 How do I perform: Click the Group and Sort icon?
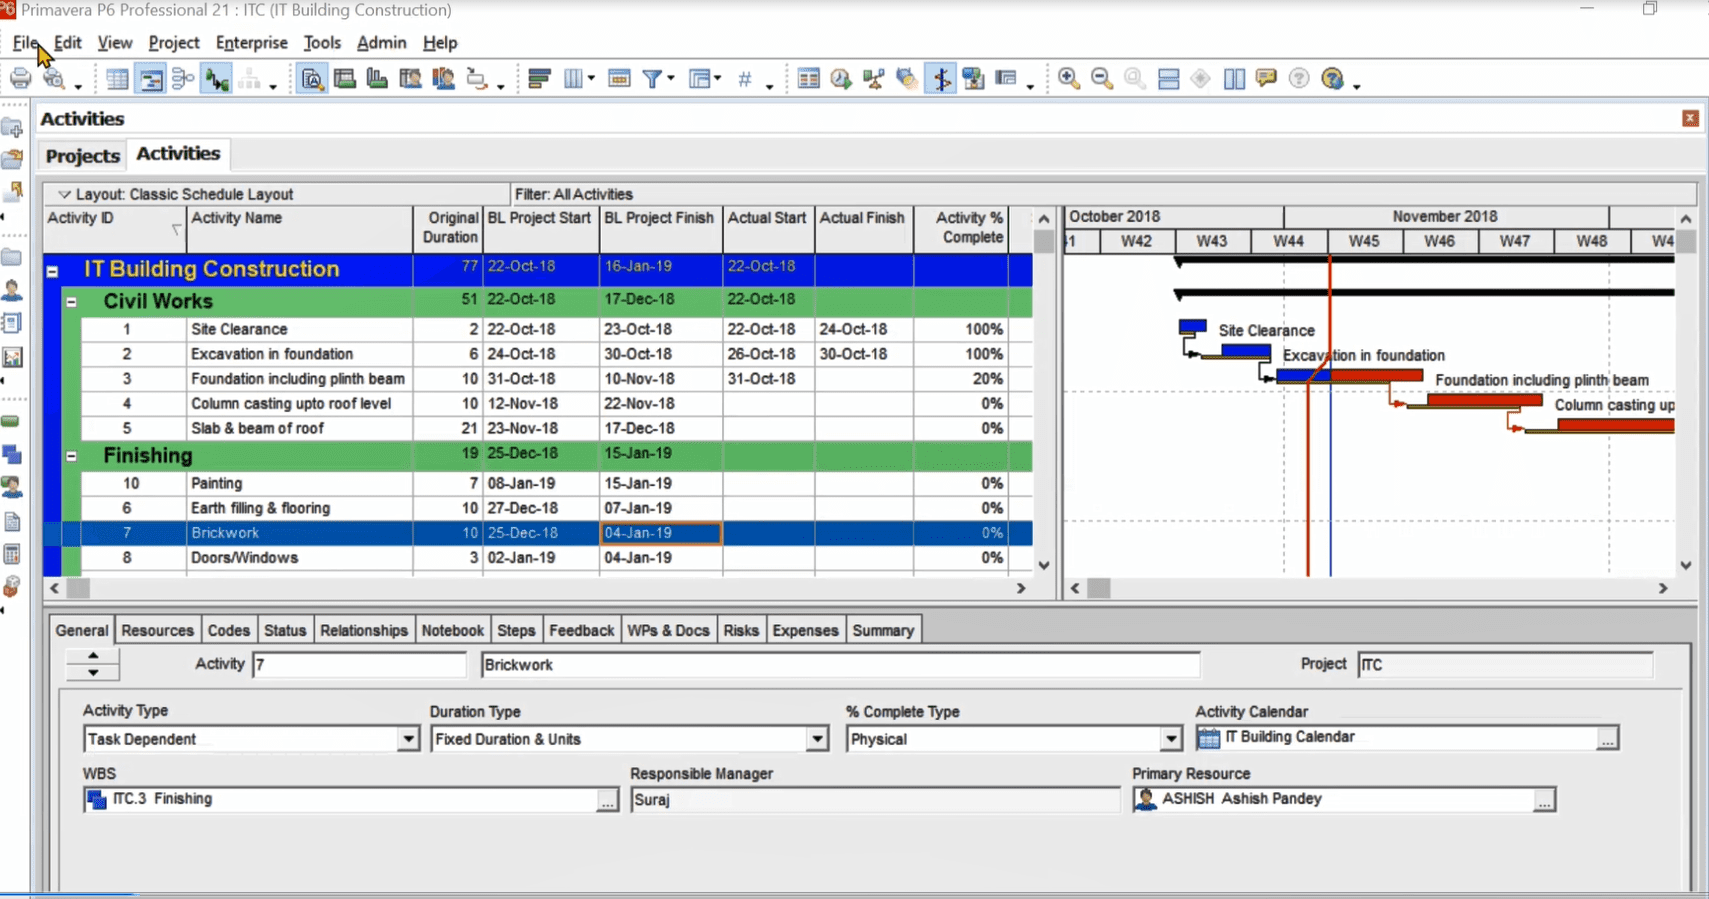[700, 79]
